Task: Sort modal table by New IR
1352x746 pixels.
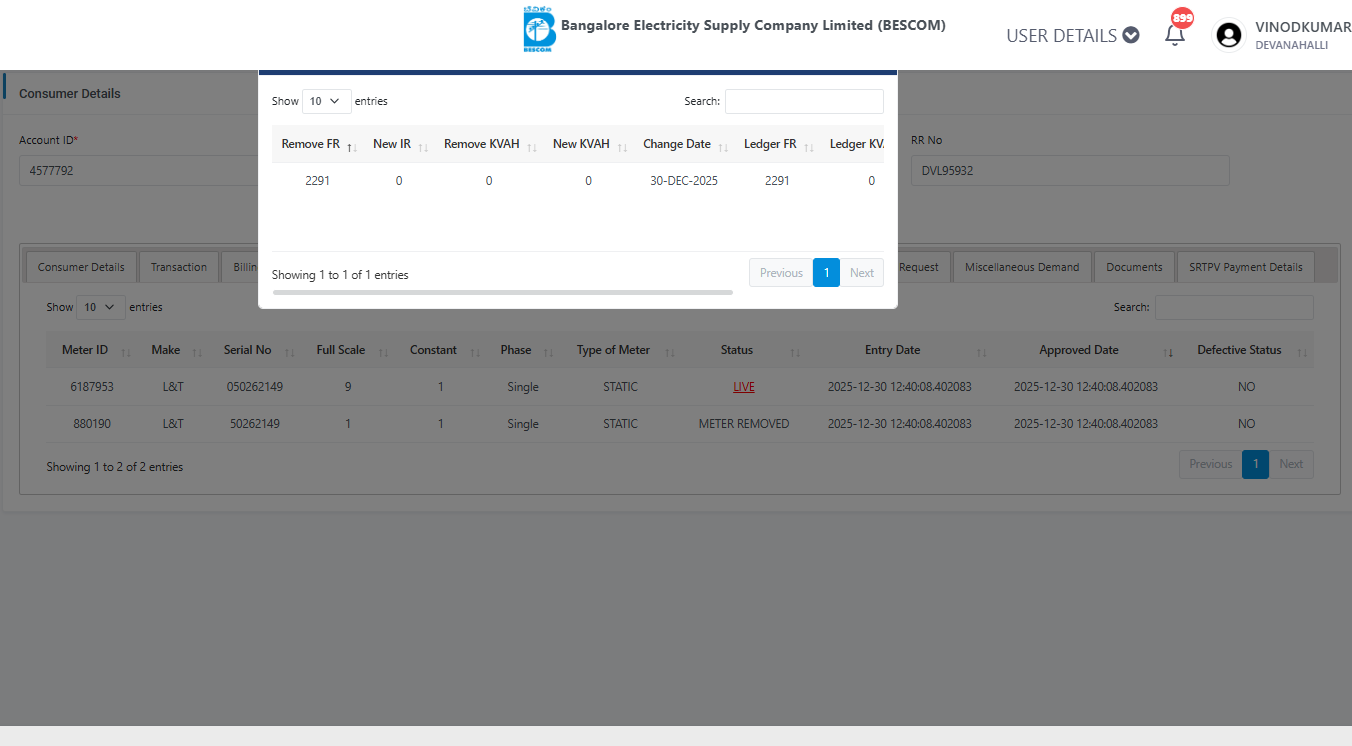Action: tap(423, 146)
